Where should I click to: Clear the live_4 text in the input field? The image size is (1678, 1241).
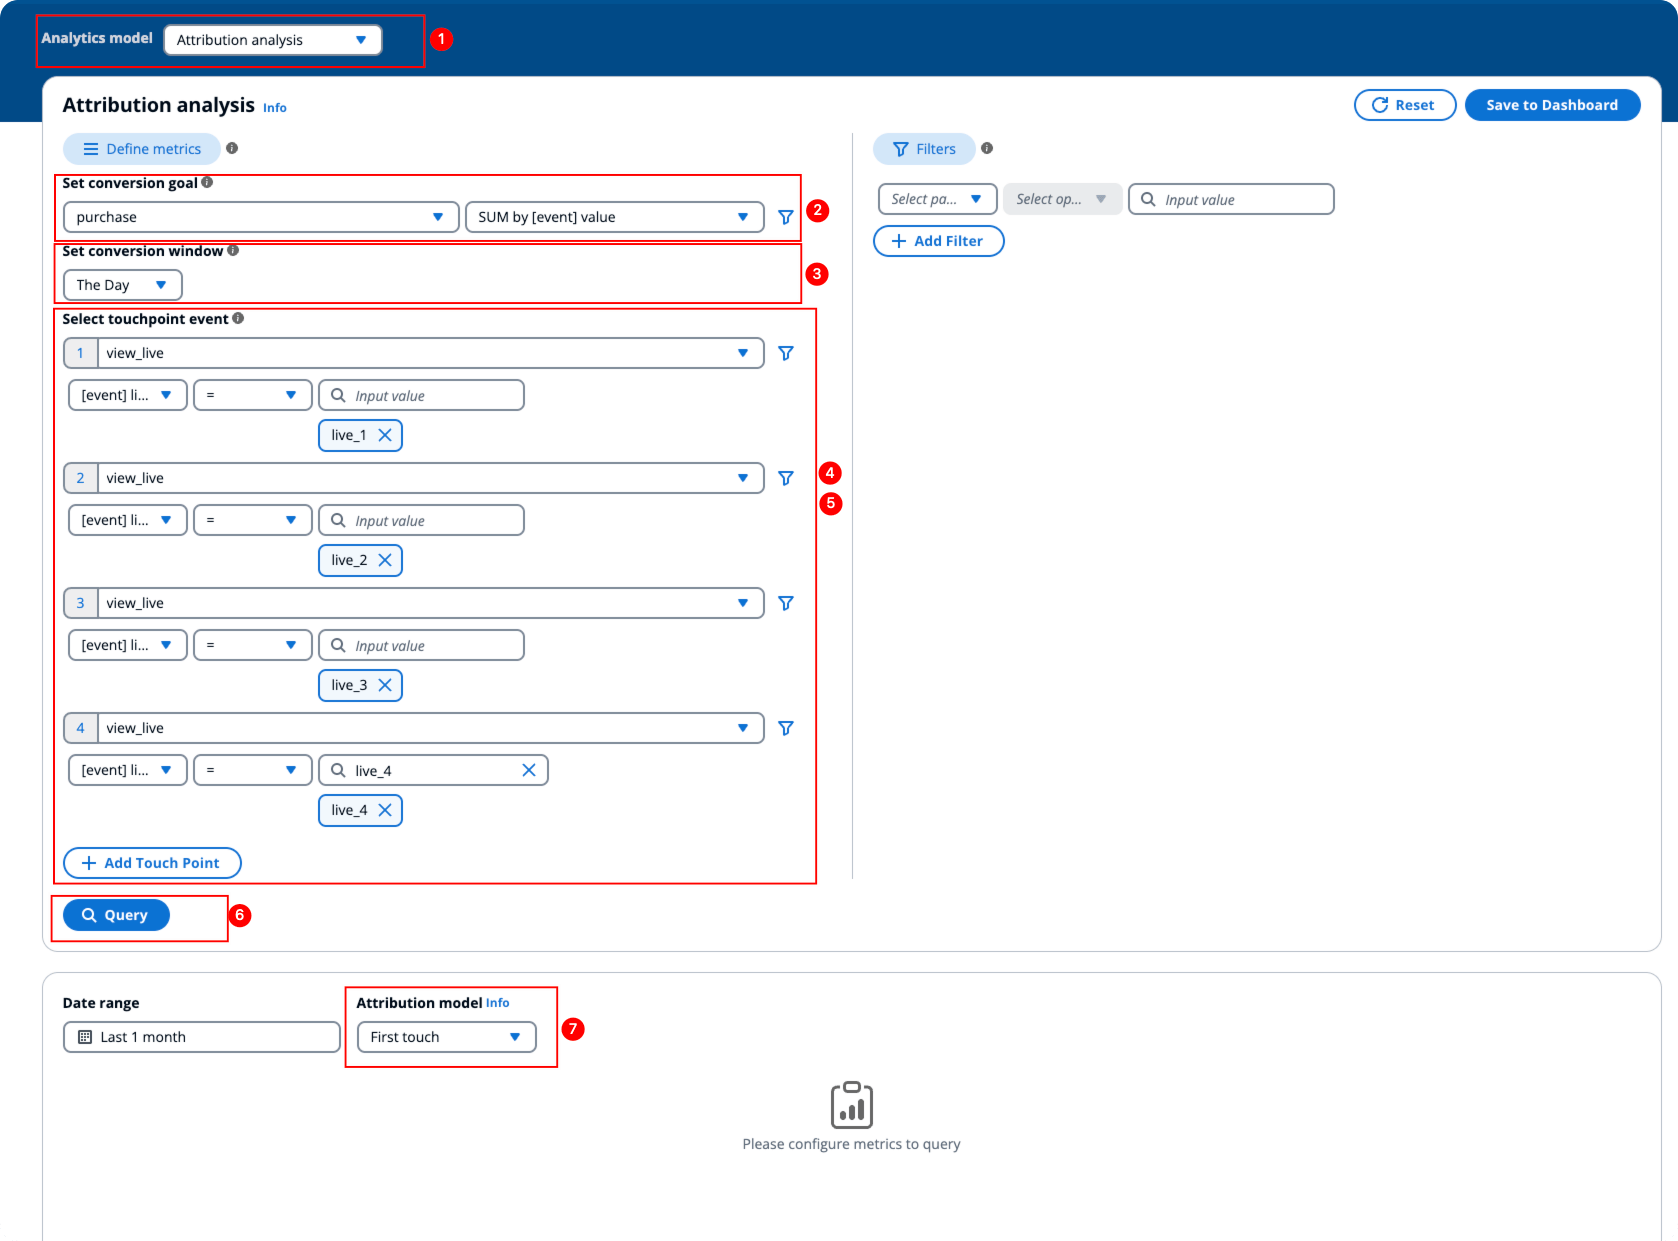(x=529, y=770)
